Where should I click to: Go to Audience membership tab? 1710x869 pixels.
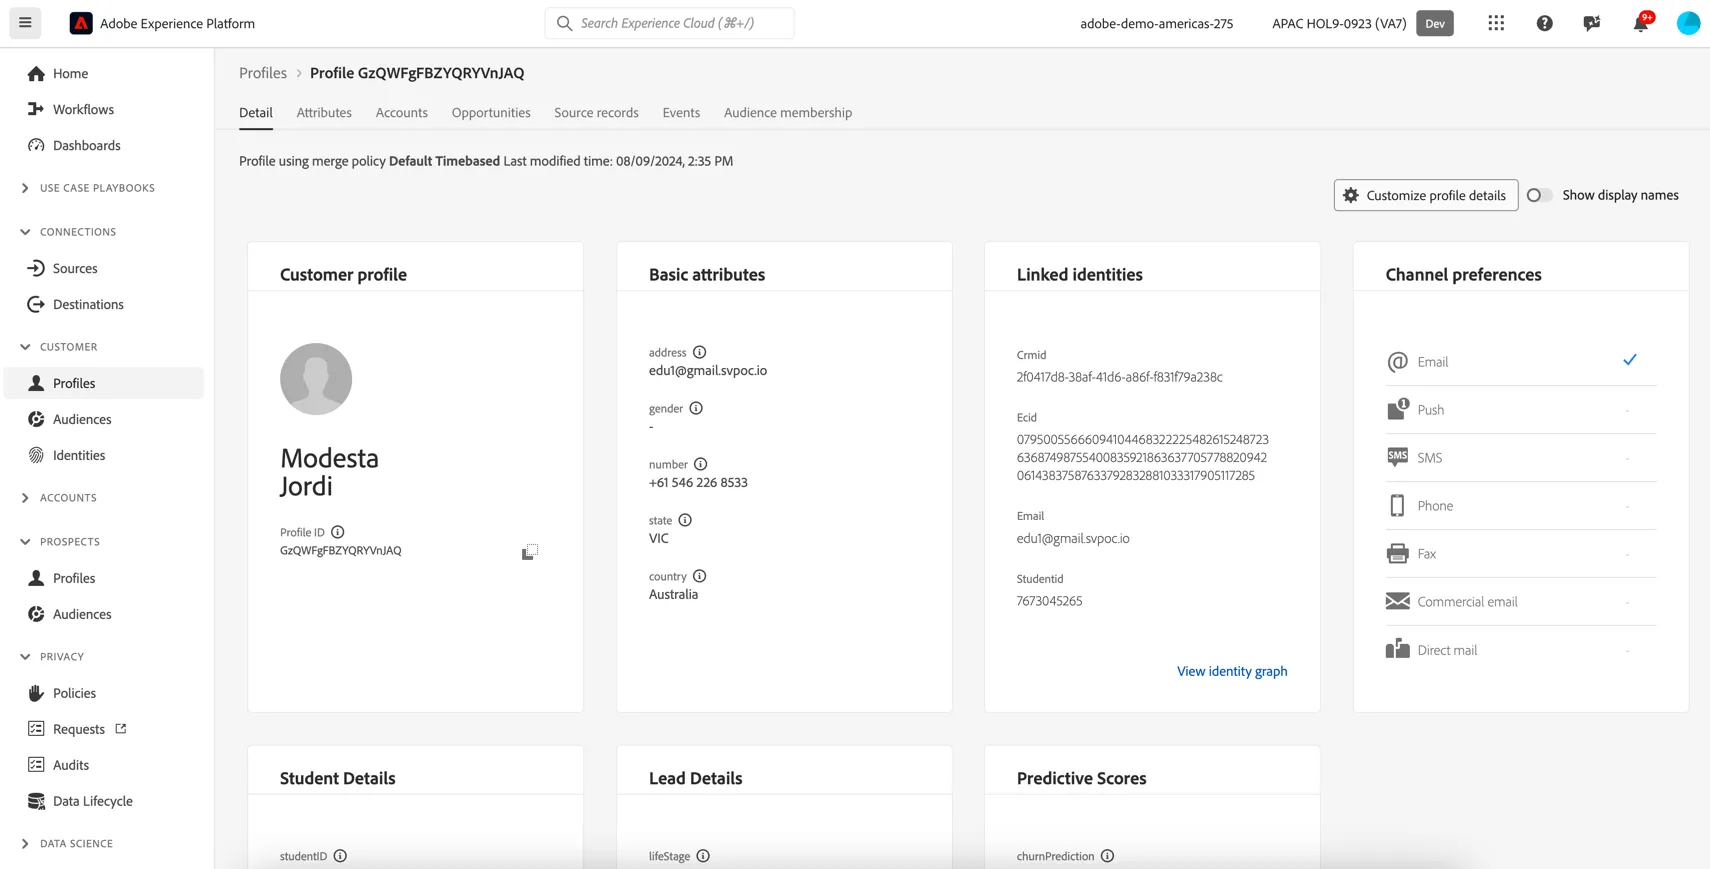coord(788,113)
